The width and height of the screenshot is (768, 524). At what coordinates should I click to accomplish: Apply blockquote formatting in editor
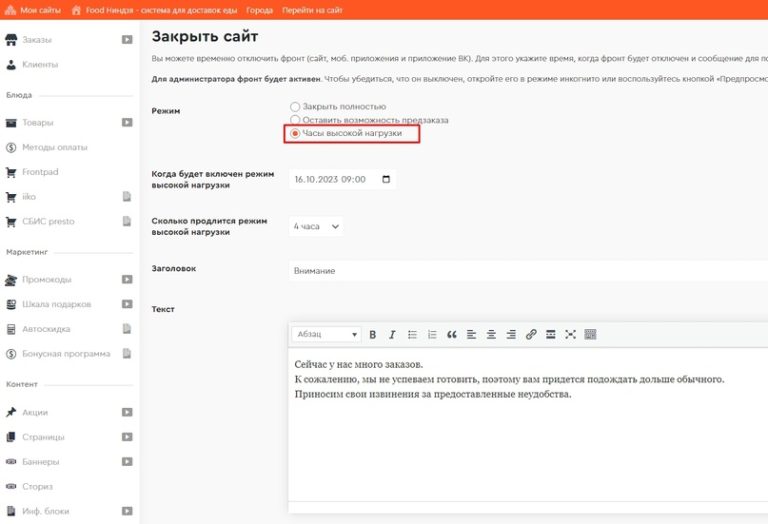[x=451, y=335]
